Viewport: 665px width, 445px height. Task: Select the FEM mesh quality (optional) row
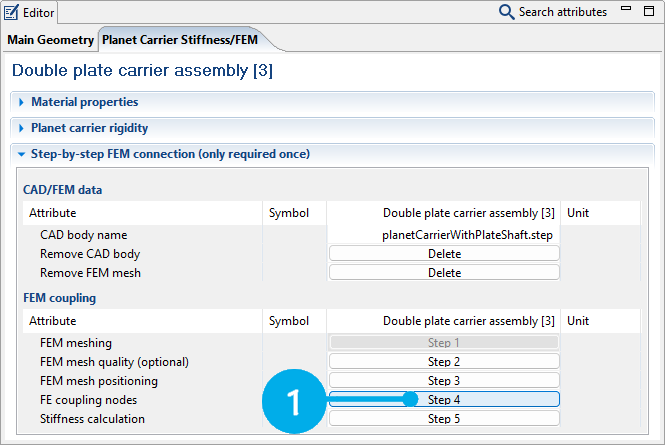(115, 362)
